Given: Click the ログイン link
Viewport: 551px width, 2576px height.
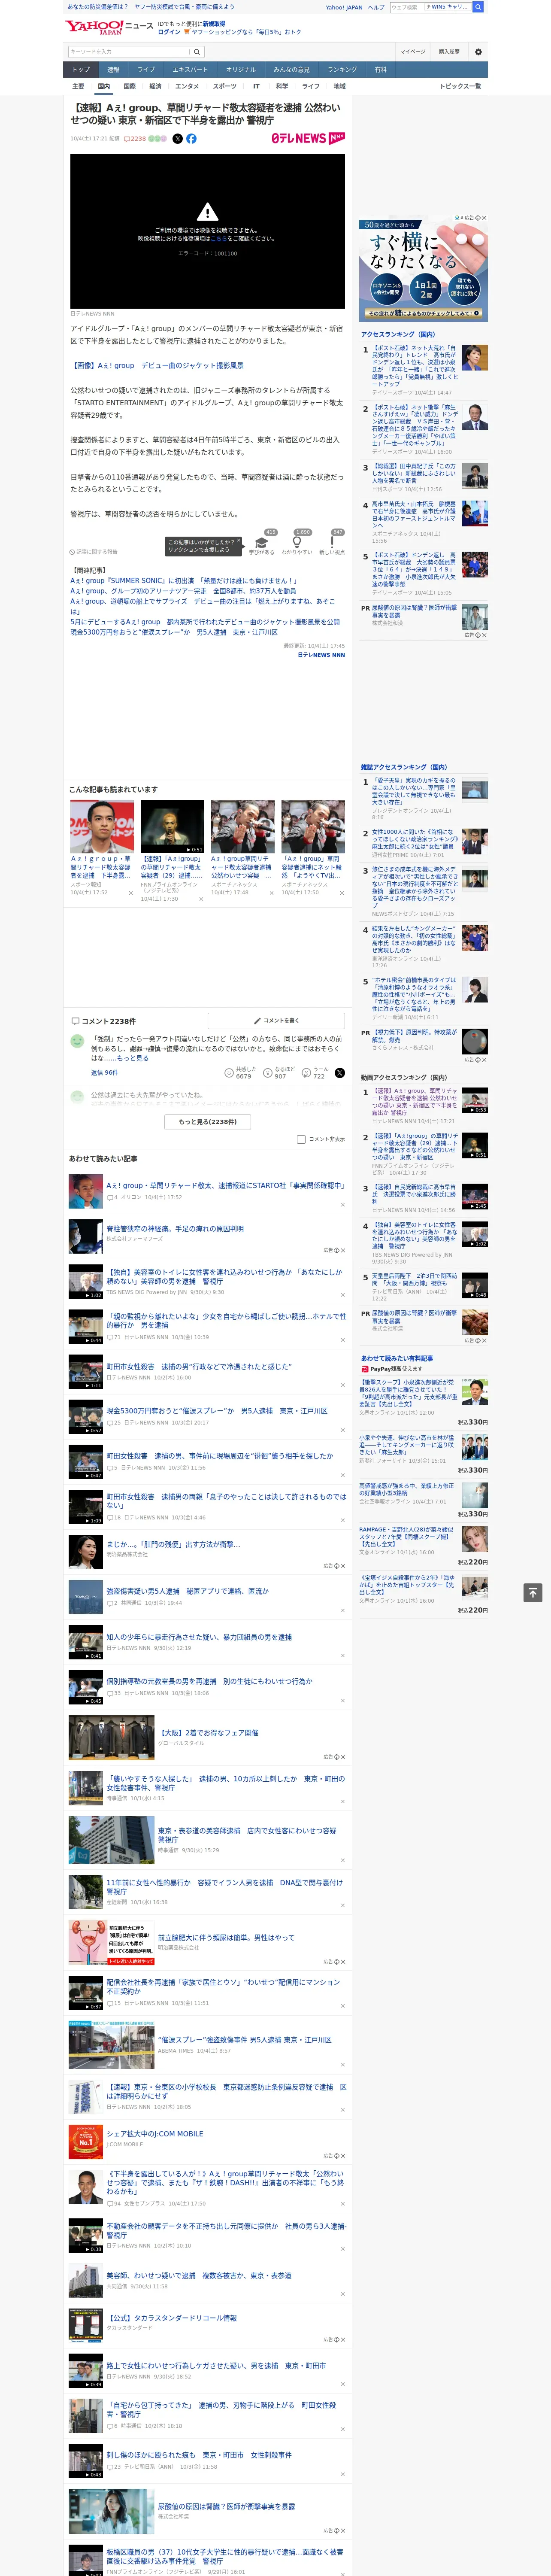Looking at the screenshot, I should click(x=169, y=32).
